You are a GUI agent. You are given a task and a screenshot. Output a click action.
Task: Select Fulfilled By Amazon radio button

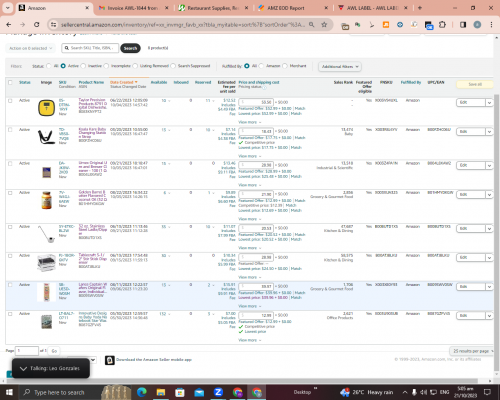261,66
